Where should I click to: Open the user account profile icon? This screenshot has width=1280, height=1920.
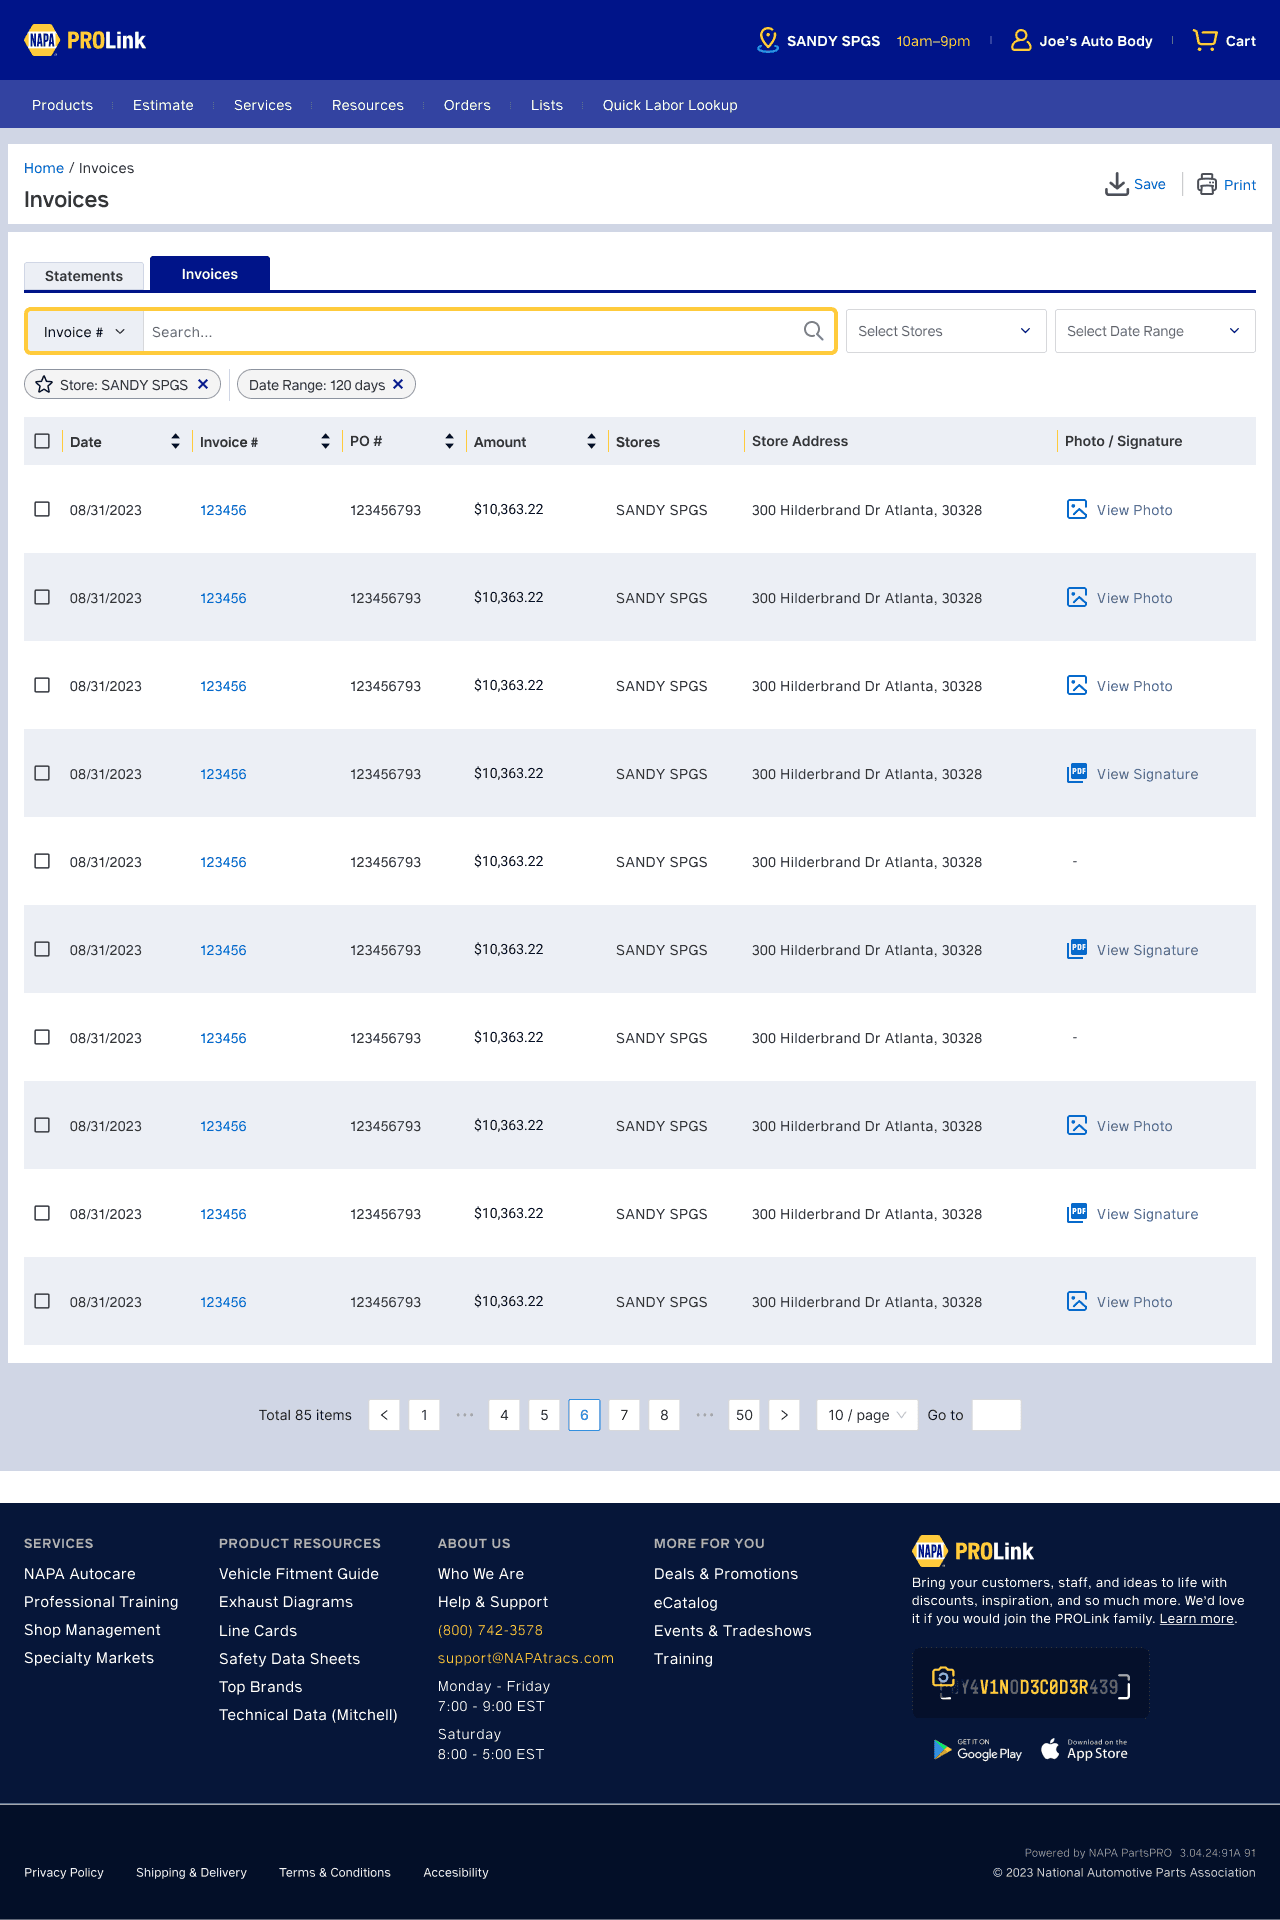coord(1021,40)
